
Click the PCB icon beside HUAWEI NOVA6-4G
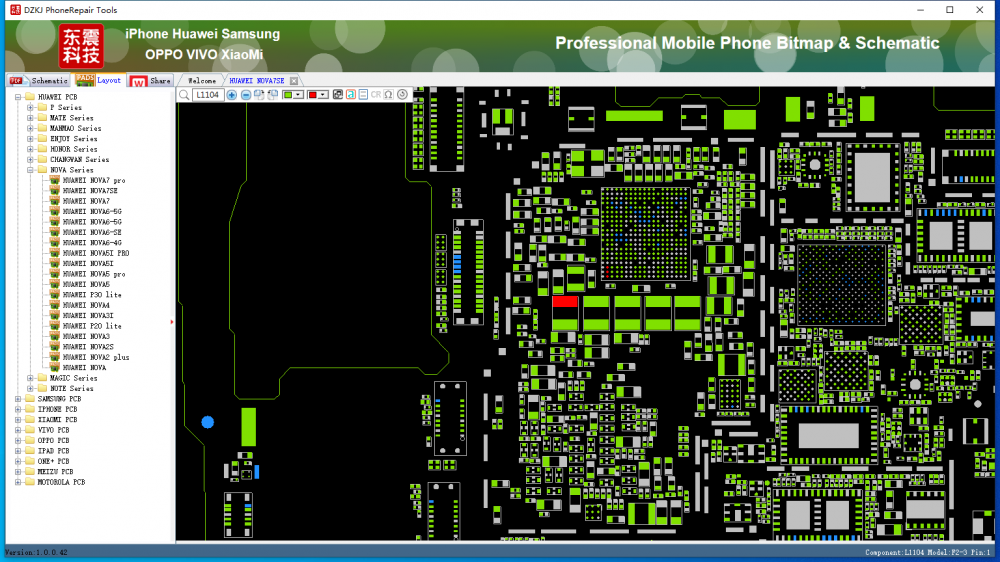(x=55, y=242)
